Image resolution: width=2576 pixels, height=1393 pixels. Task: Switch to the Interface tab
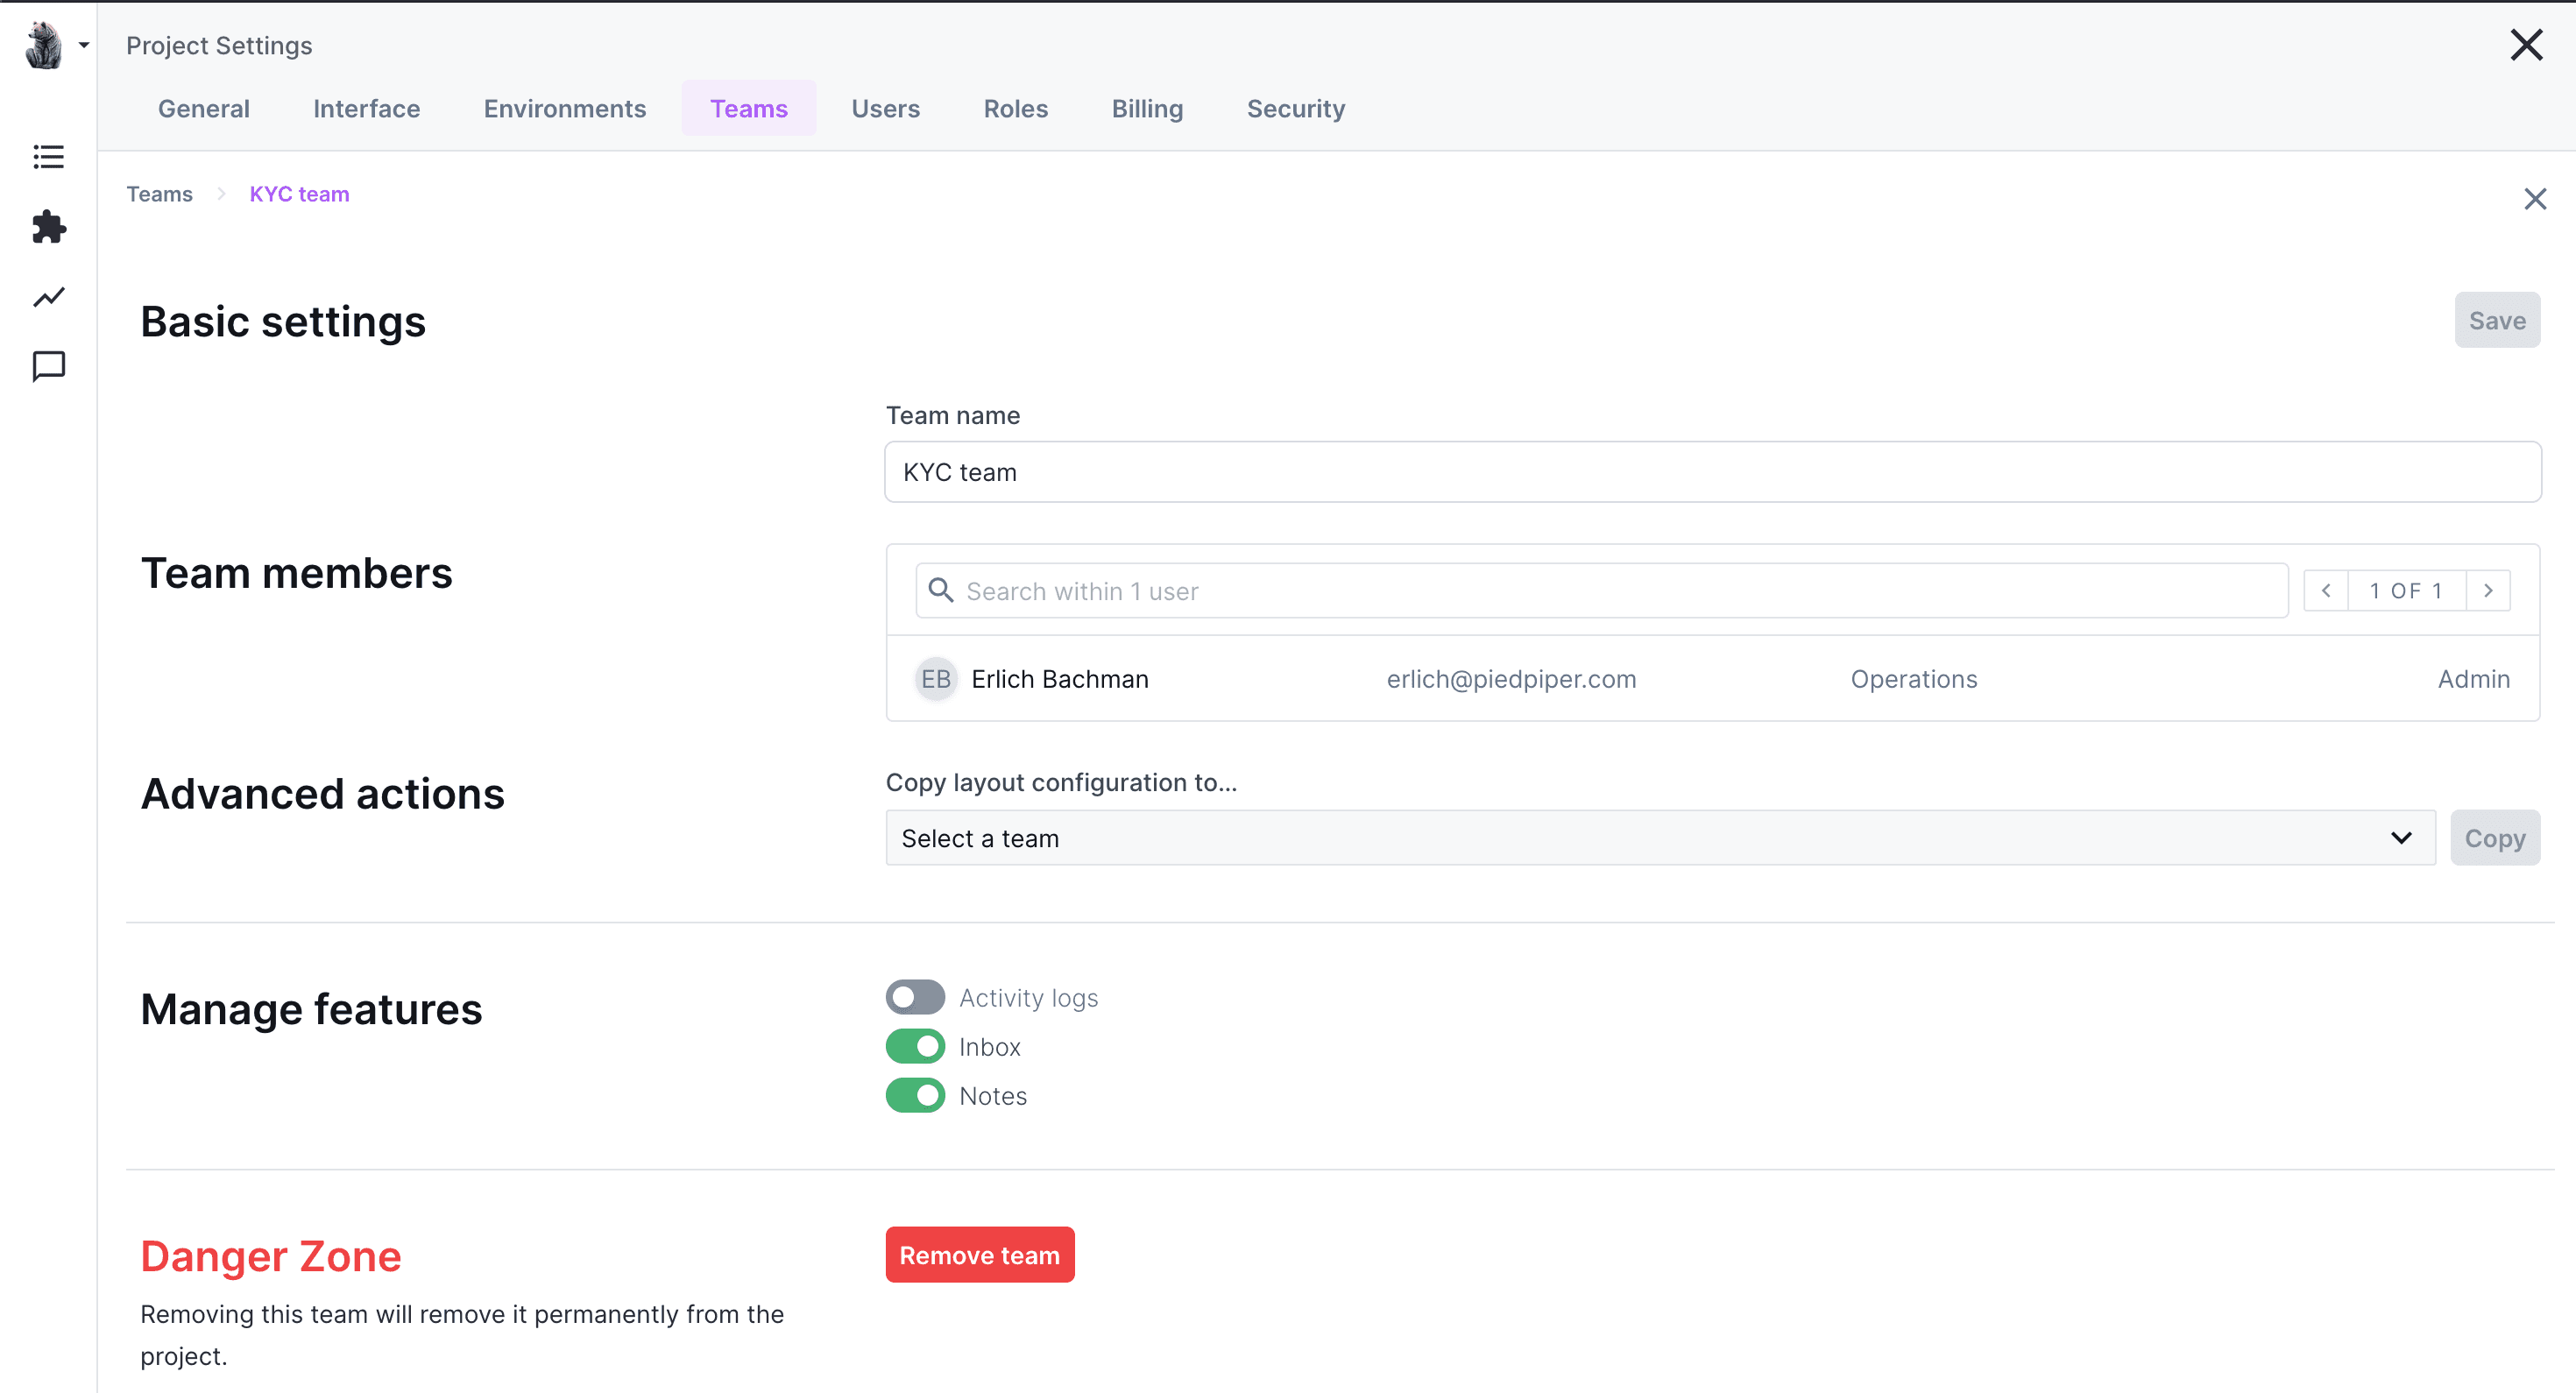[366, 108]
